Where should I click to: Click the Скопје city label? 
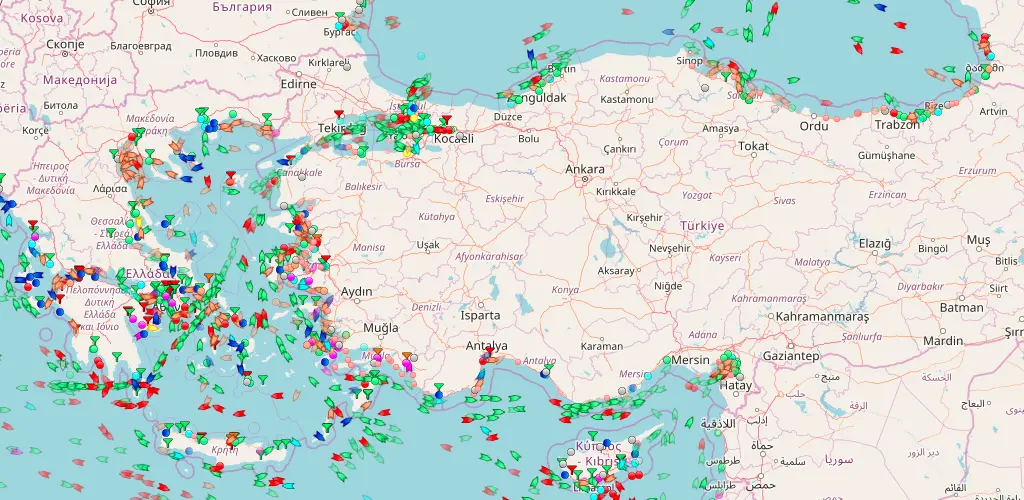click(65, 44)
